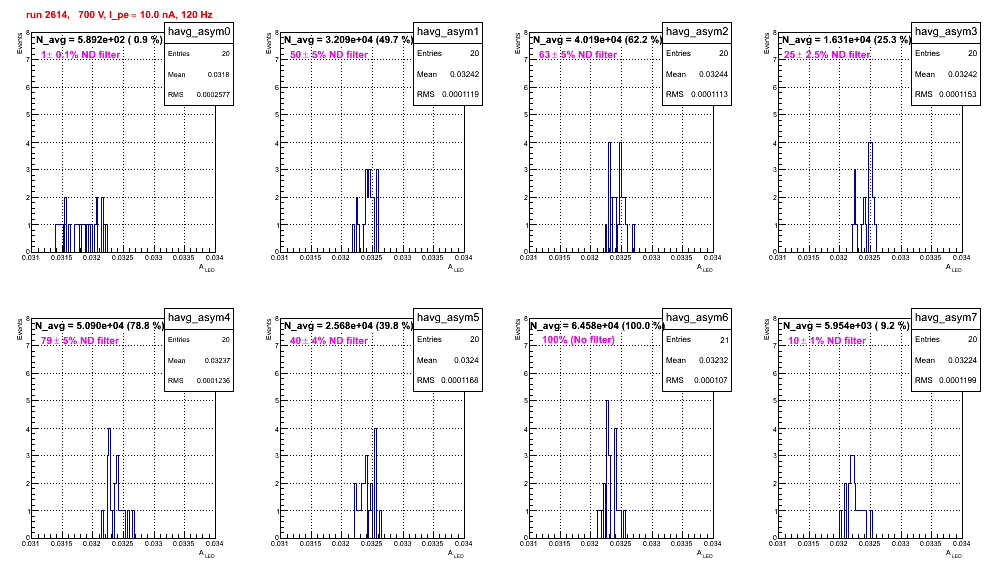Click RMS 0.0001153 in havg_asym3 stats
This screenshot has width=996, height=572.
pyautogui.click(x=946, y=95)
